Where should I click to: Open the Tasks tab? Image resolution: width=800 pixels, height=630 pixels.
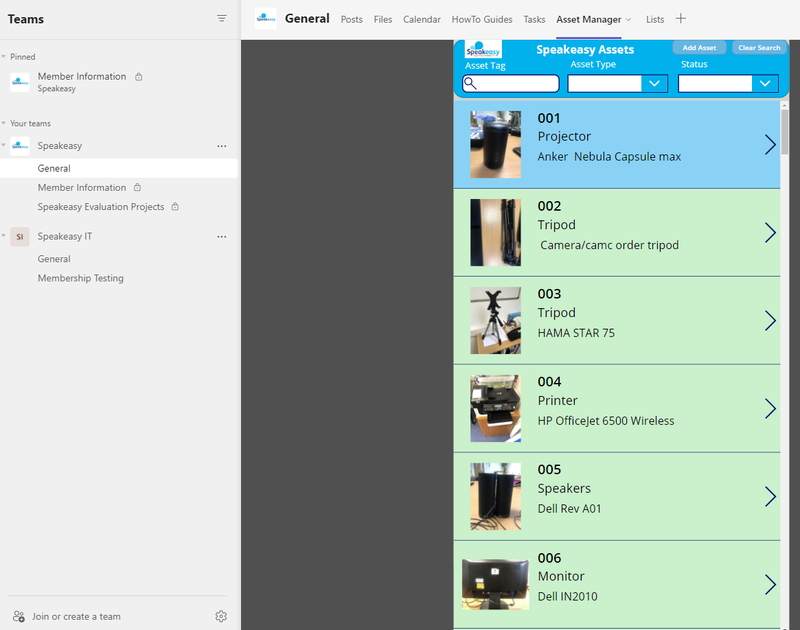(534, 19)
